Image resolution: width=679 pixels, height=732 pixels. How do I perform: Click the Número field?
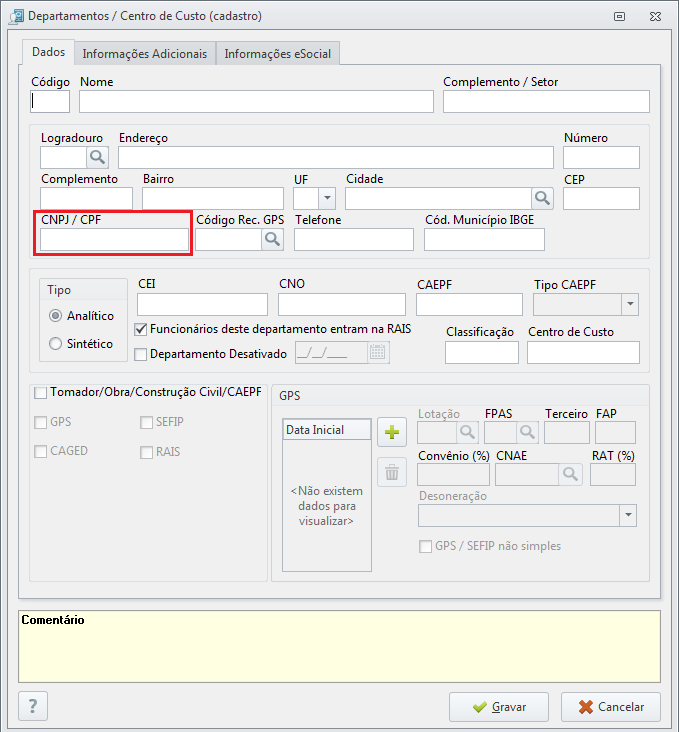tap(601, 157)
